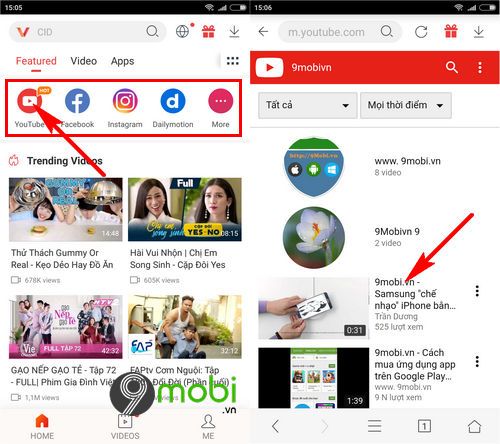The image size is (500, 444).
Task: Click Trần Dương uploader name
Action: (396, 316)
